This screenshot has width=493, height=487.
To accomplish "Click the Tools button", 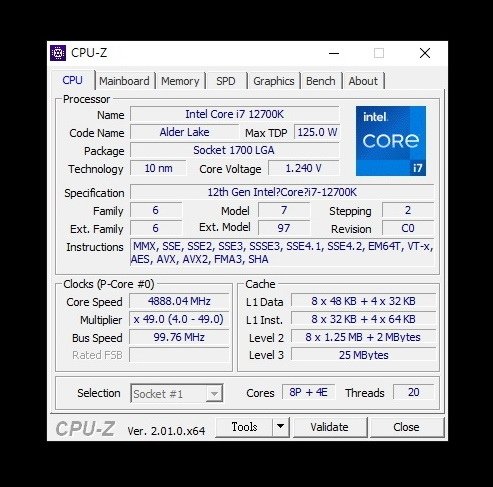I will 244,427.
